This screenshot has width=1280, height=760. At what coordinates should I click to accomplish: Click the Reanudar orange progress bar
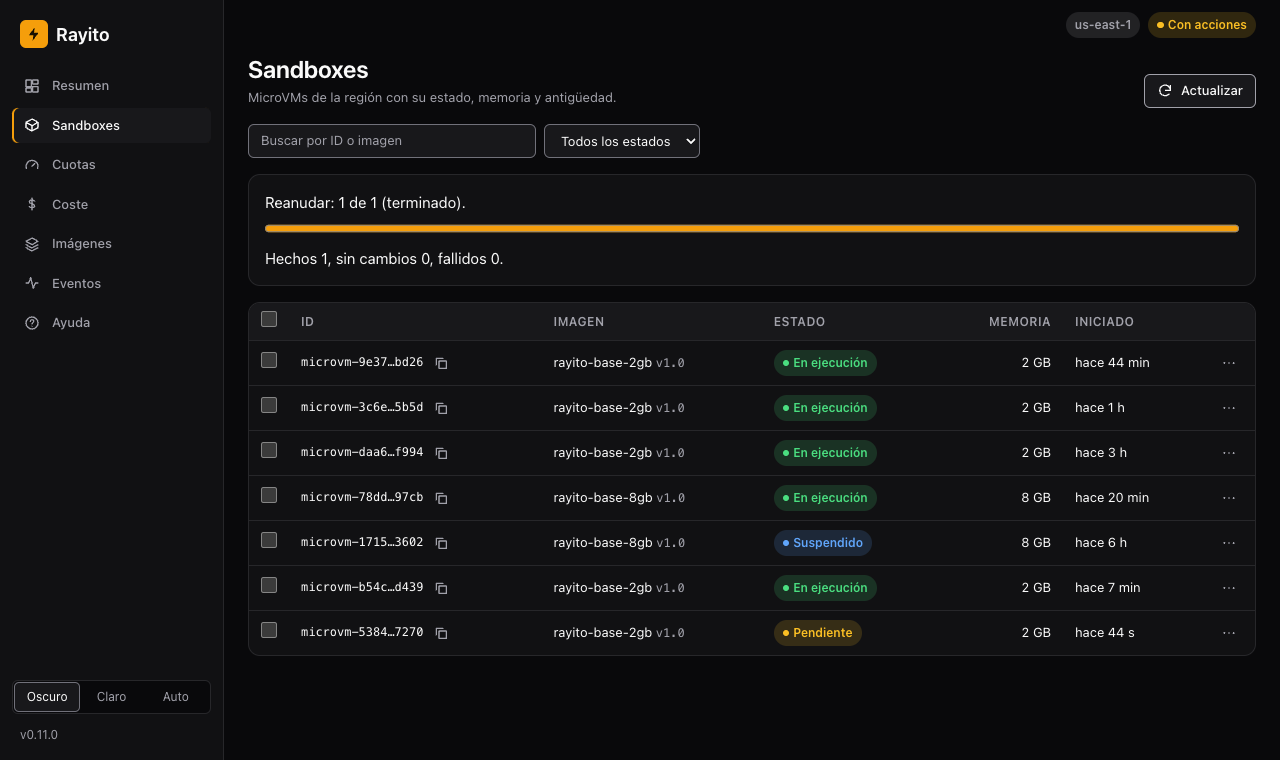pyautogui.click(x=752, y=228)
